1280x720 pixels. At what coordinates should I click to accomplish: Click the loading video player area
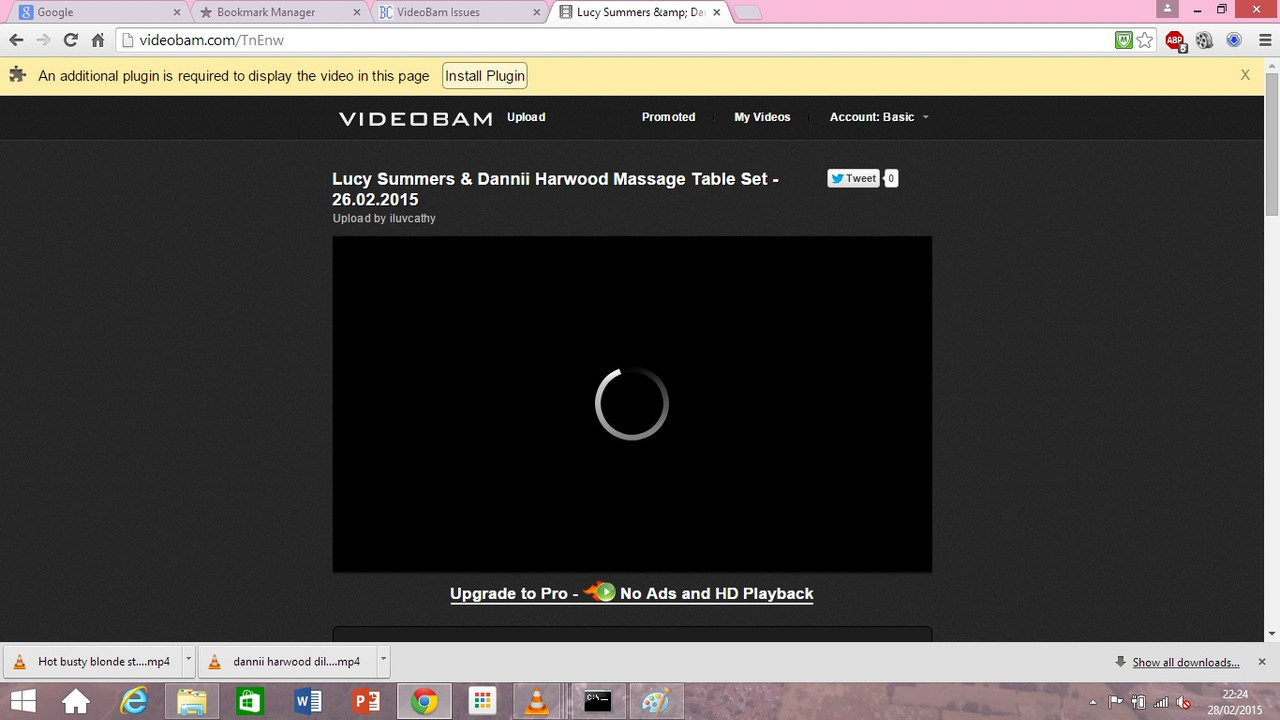(x=632, y=404)
